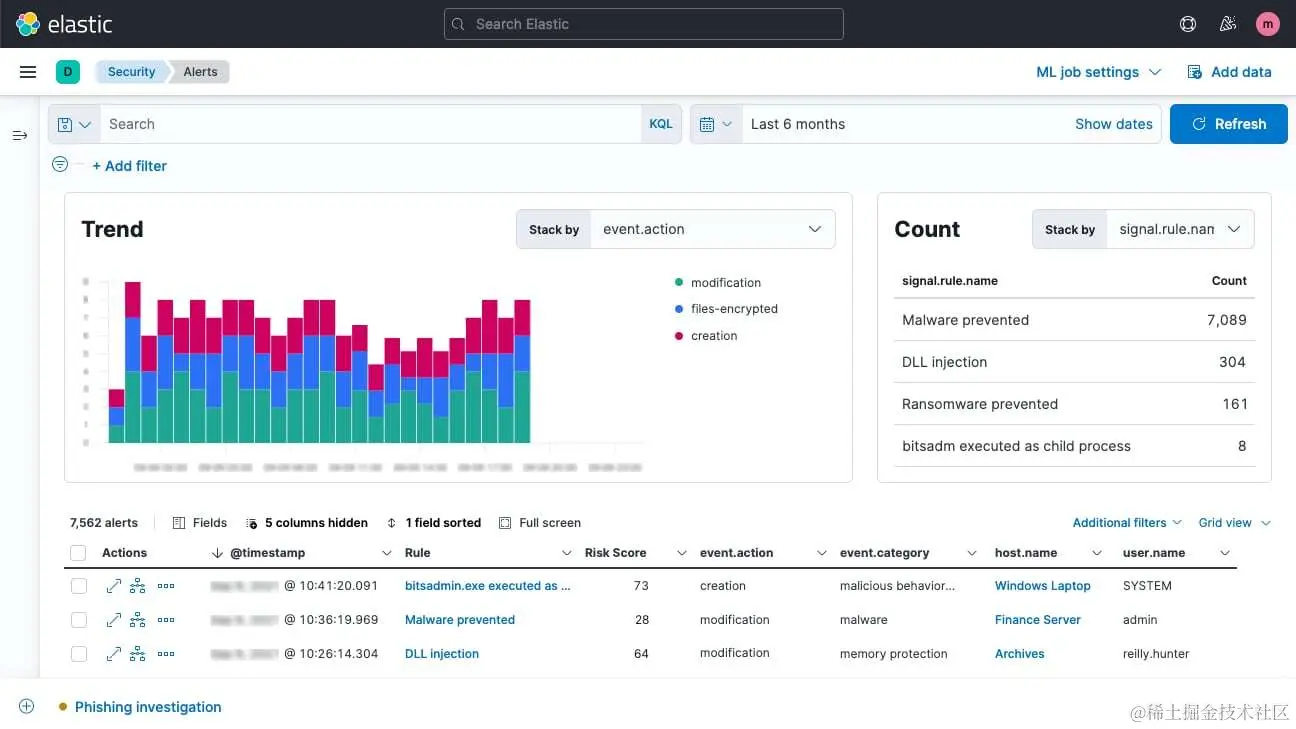Open the Finance Server host link
The image size is (1296, 729).
[1038, 620]
